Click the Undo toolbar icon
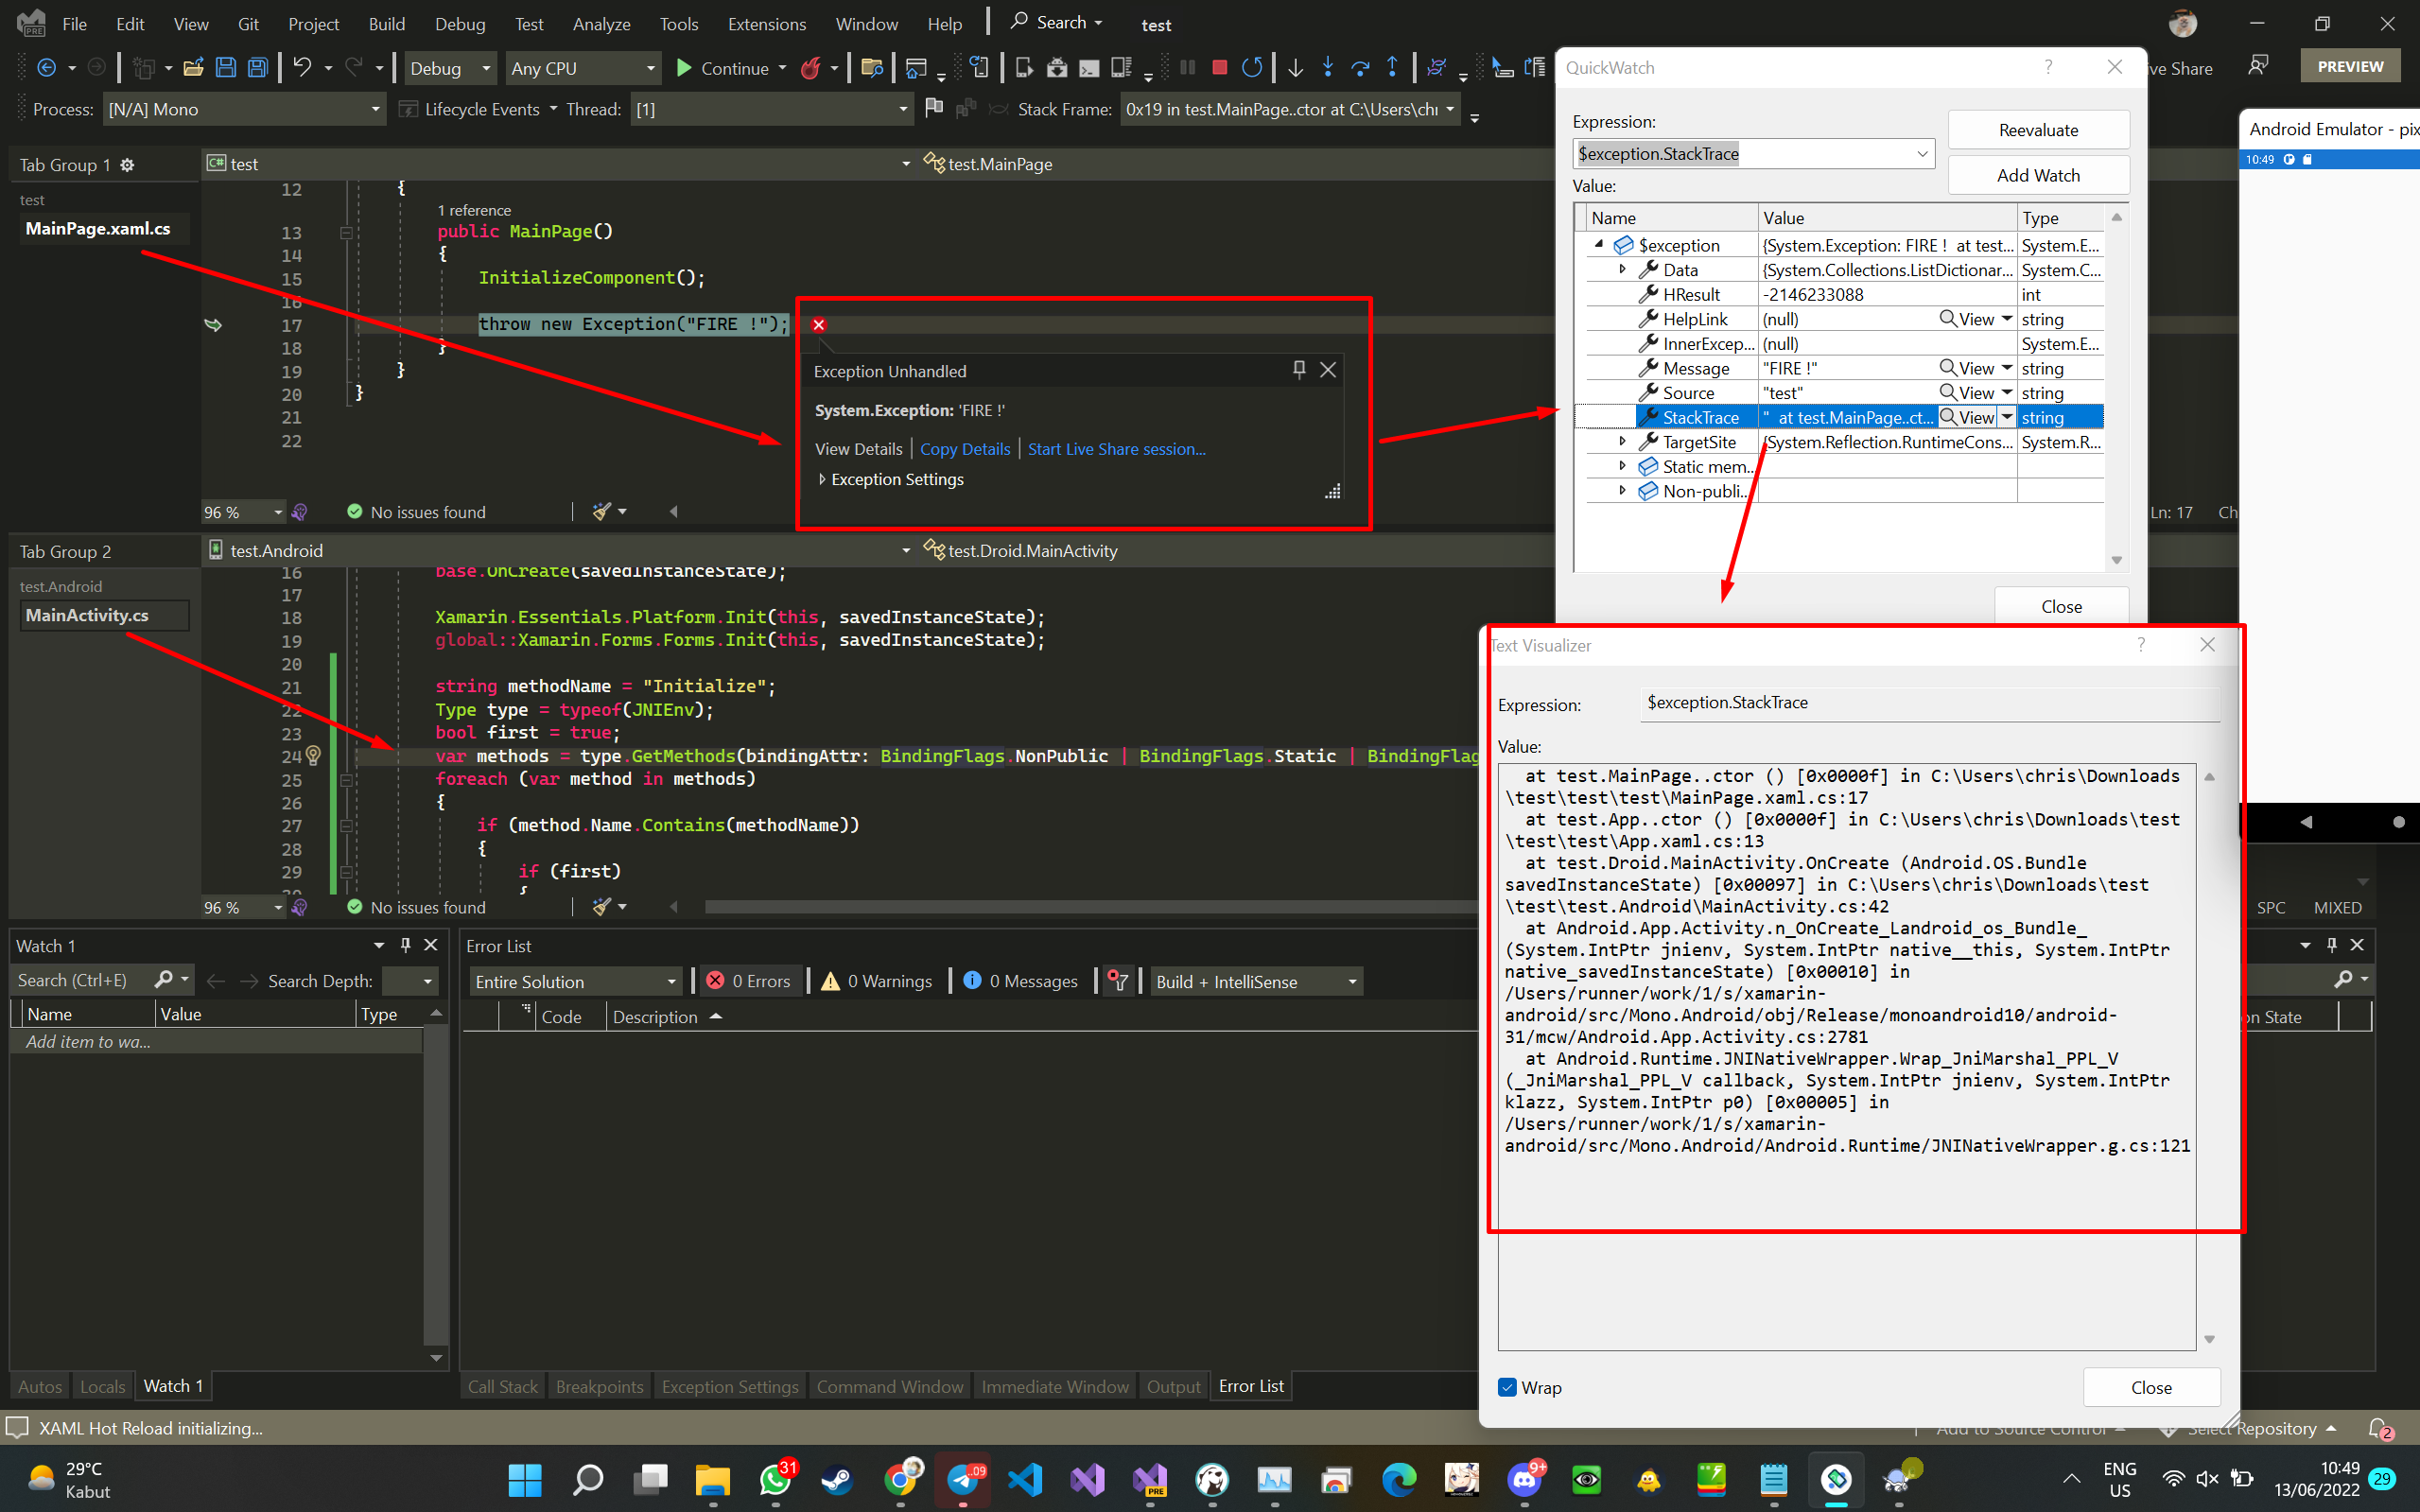The image size is (2420, 1512). click(302, 68)
